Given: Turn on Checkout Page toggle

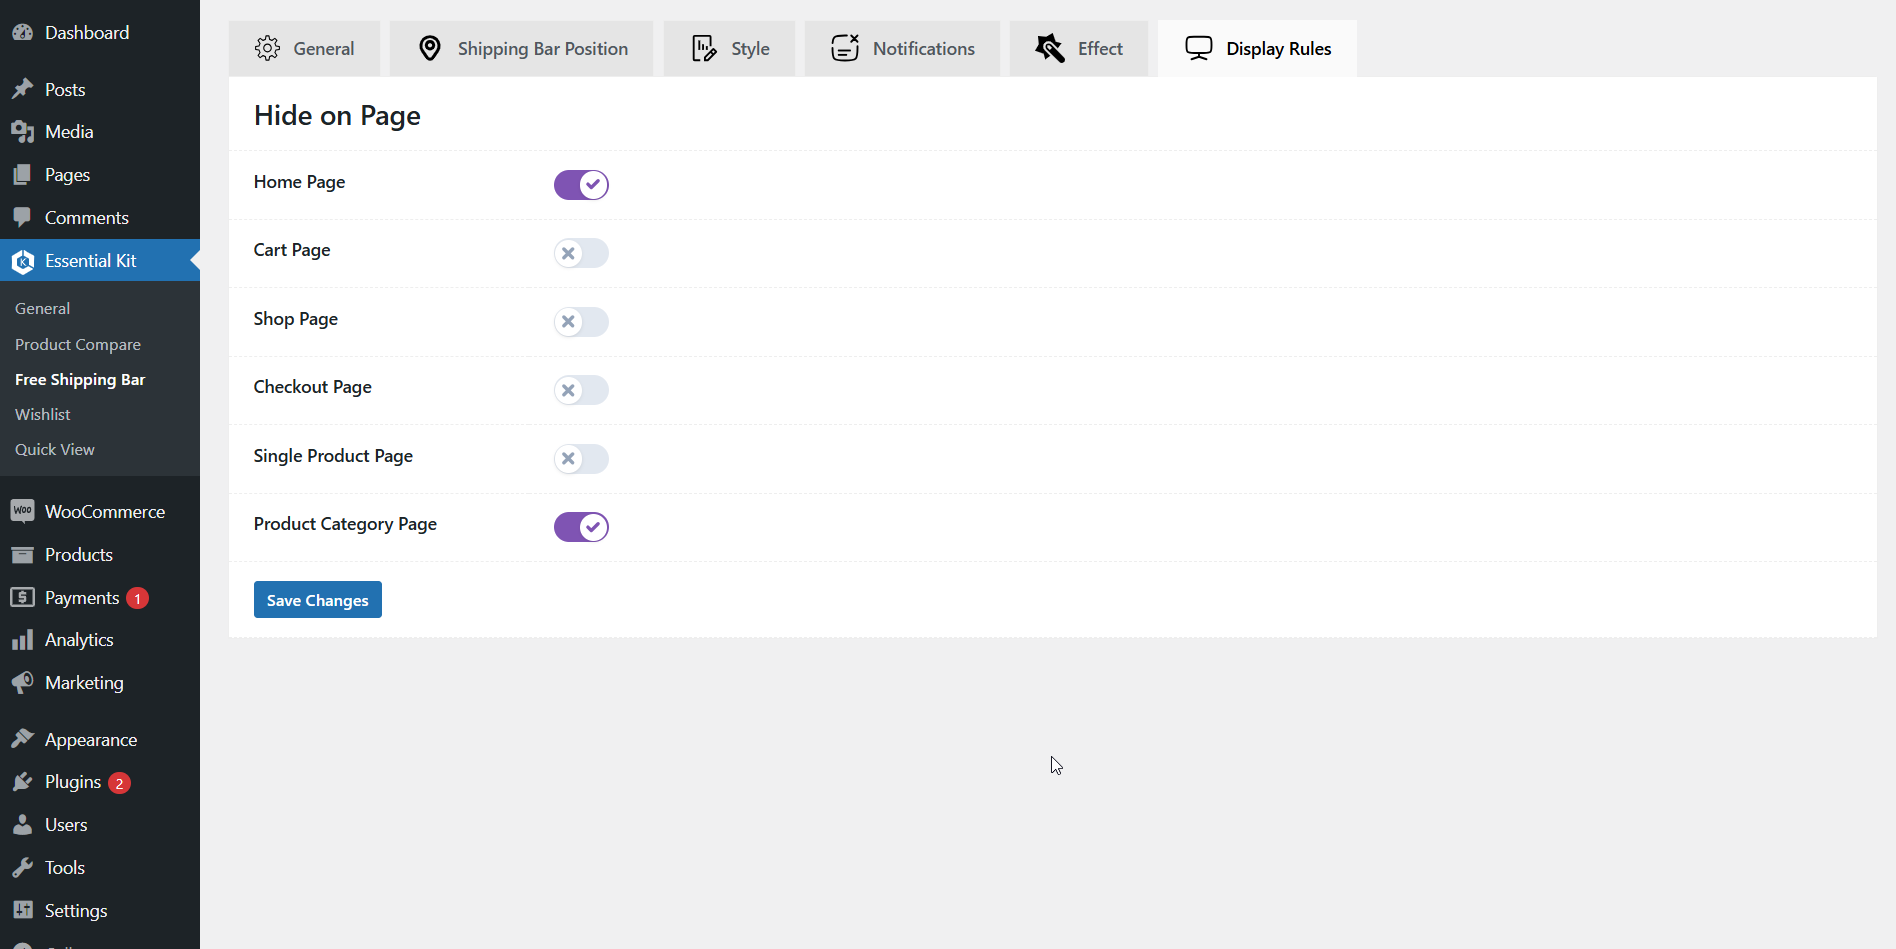Looking at the screenshot, I should tap(581, 390).
